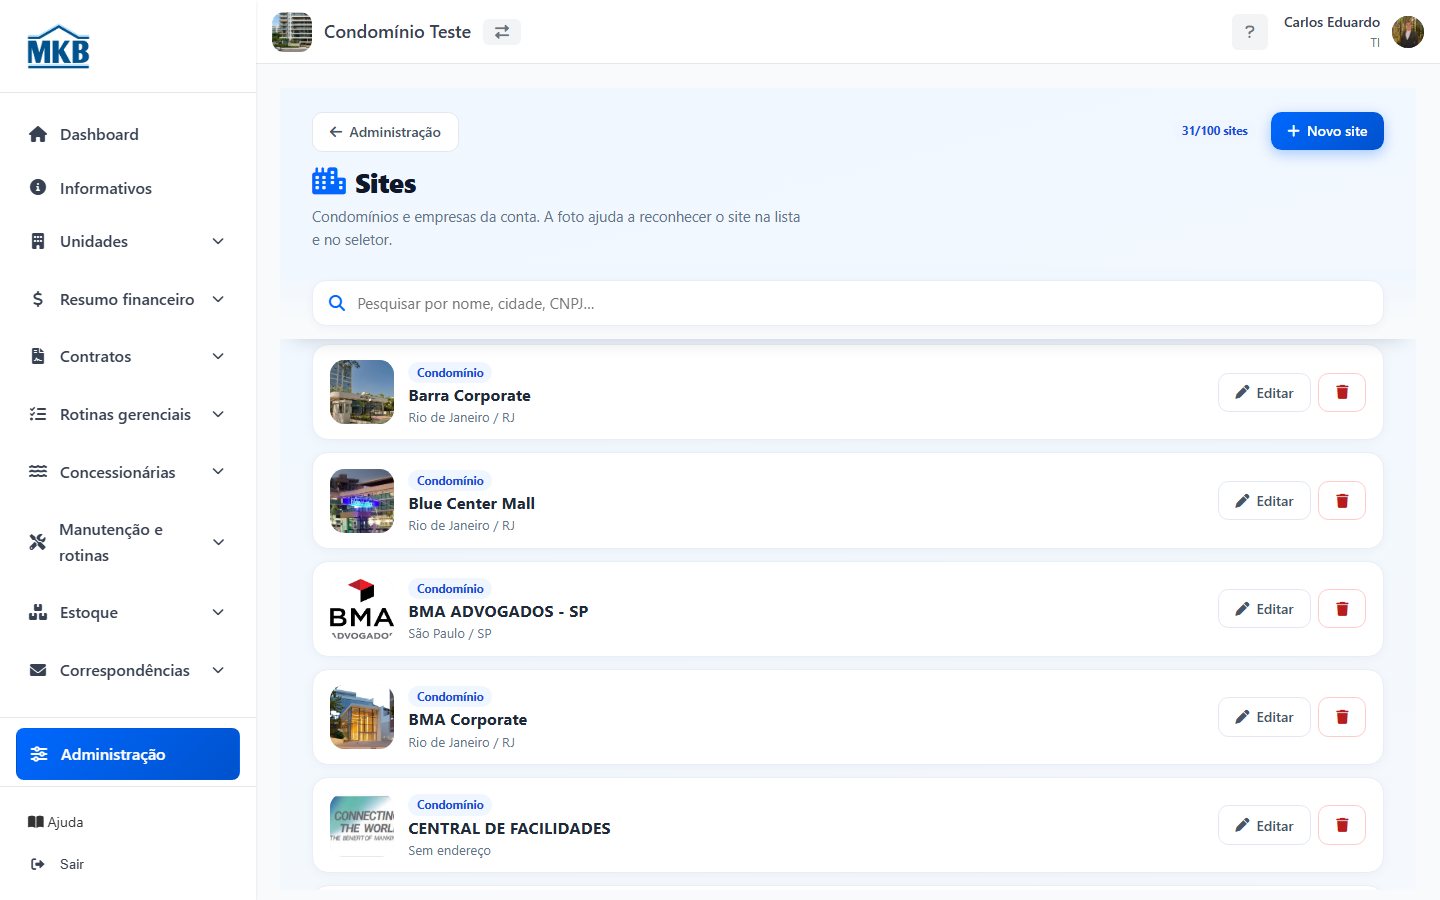1440x900 pixels.
Task: Open the BMA ADVOGADOS logo thumbnail
Action: (362, 608)
